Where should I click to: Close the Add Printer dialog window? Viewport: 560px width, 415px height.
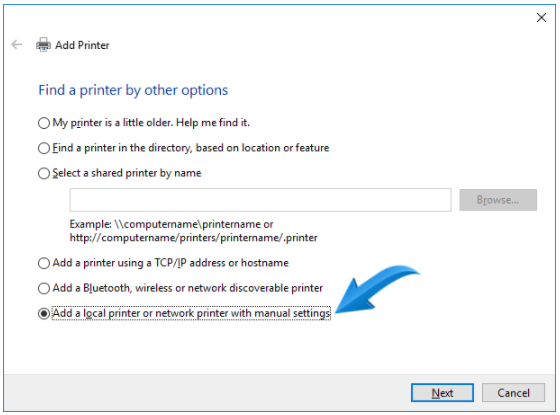pos(541,17)
